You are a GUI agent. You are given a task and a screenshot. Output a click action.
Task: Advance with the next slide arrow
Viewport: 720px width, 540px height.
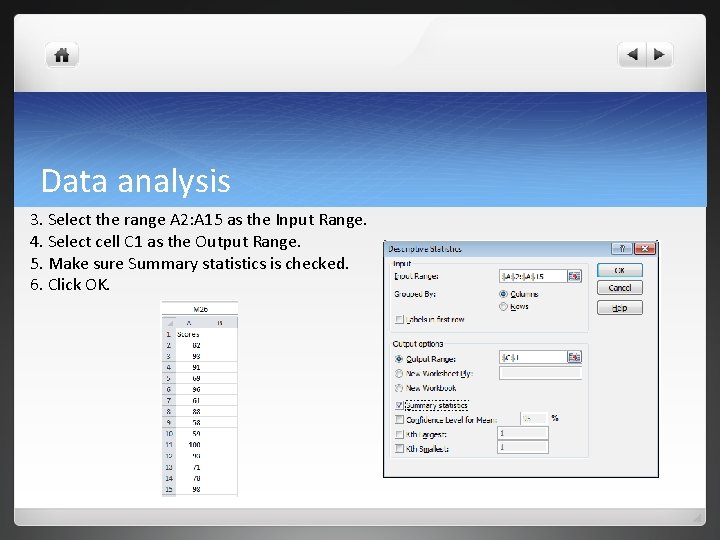(659, 55)
